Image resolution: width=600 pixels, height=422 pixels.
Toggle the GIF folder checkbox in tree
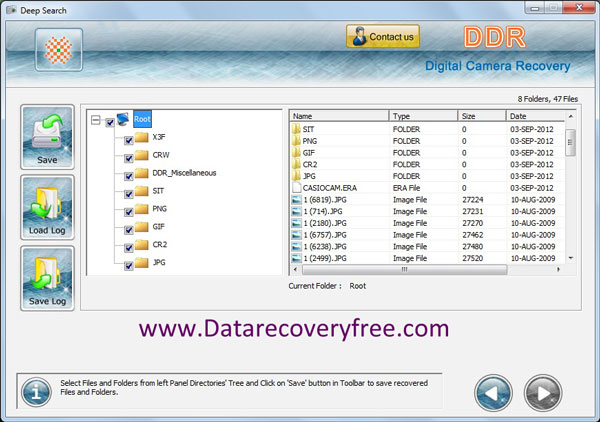pos(129,230)
